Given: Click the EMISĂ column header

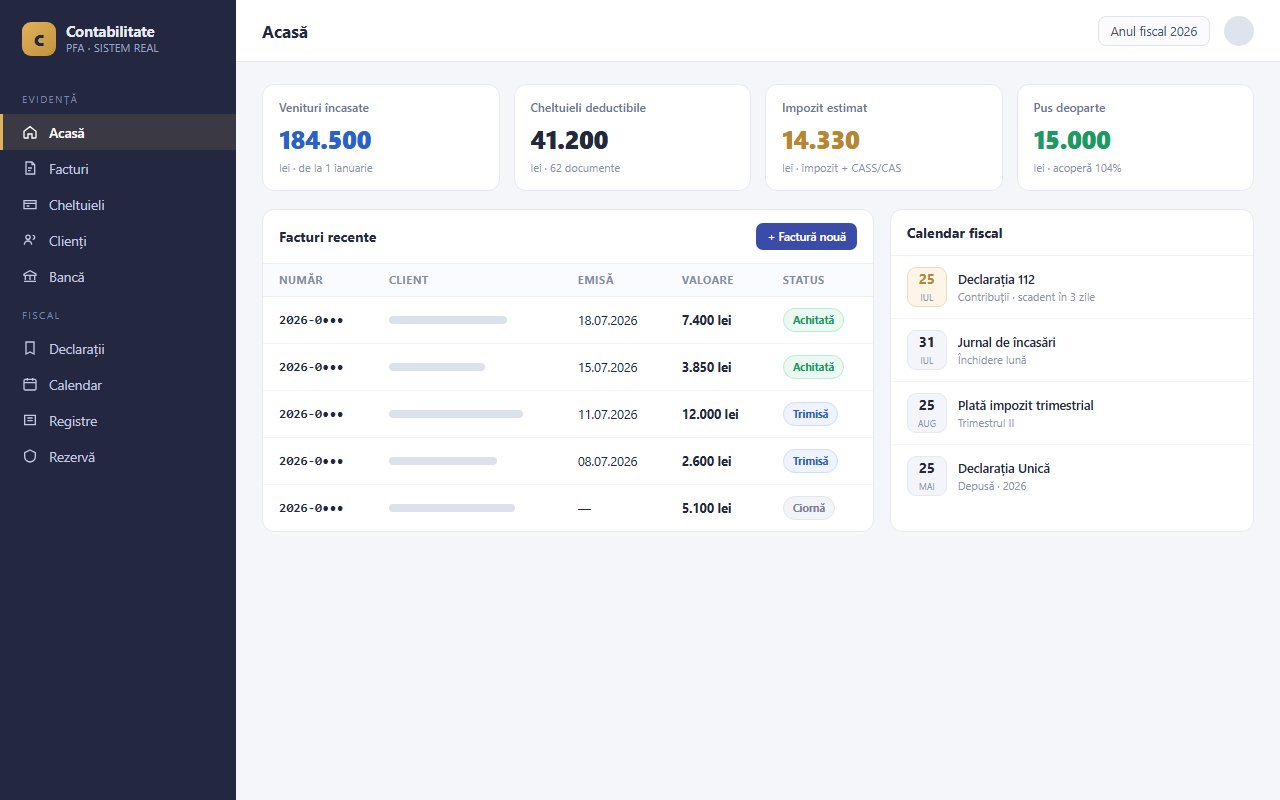Looking at the screenshot, I should tap(596, 280).
